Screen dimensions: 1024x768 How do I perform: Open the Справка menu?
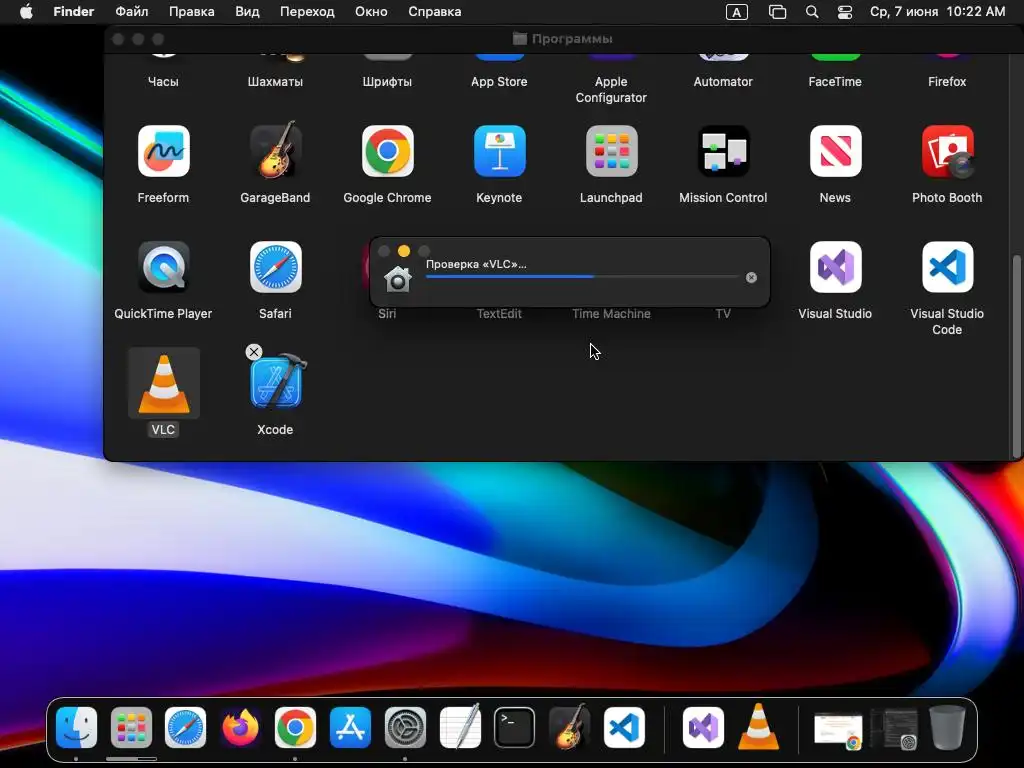434,12
